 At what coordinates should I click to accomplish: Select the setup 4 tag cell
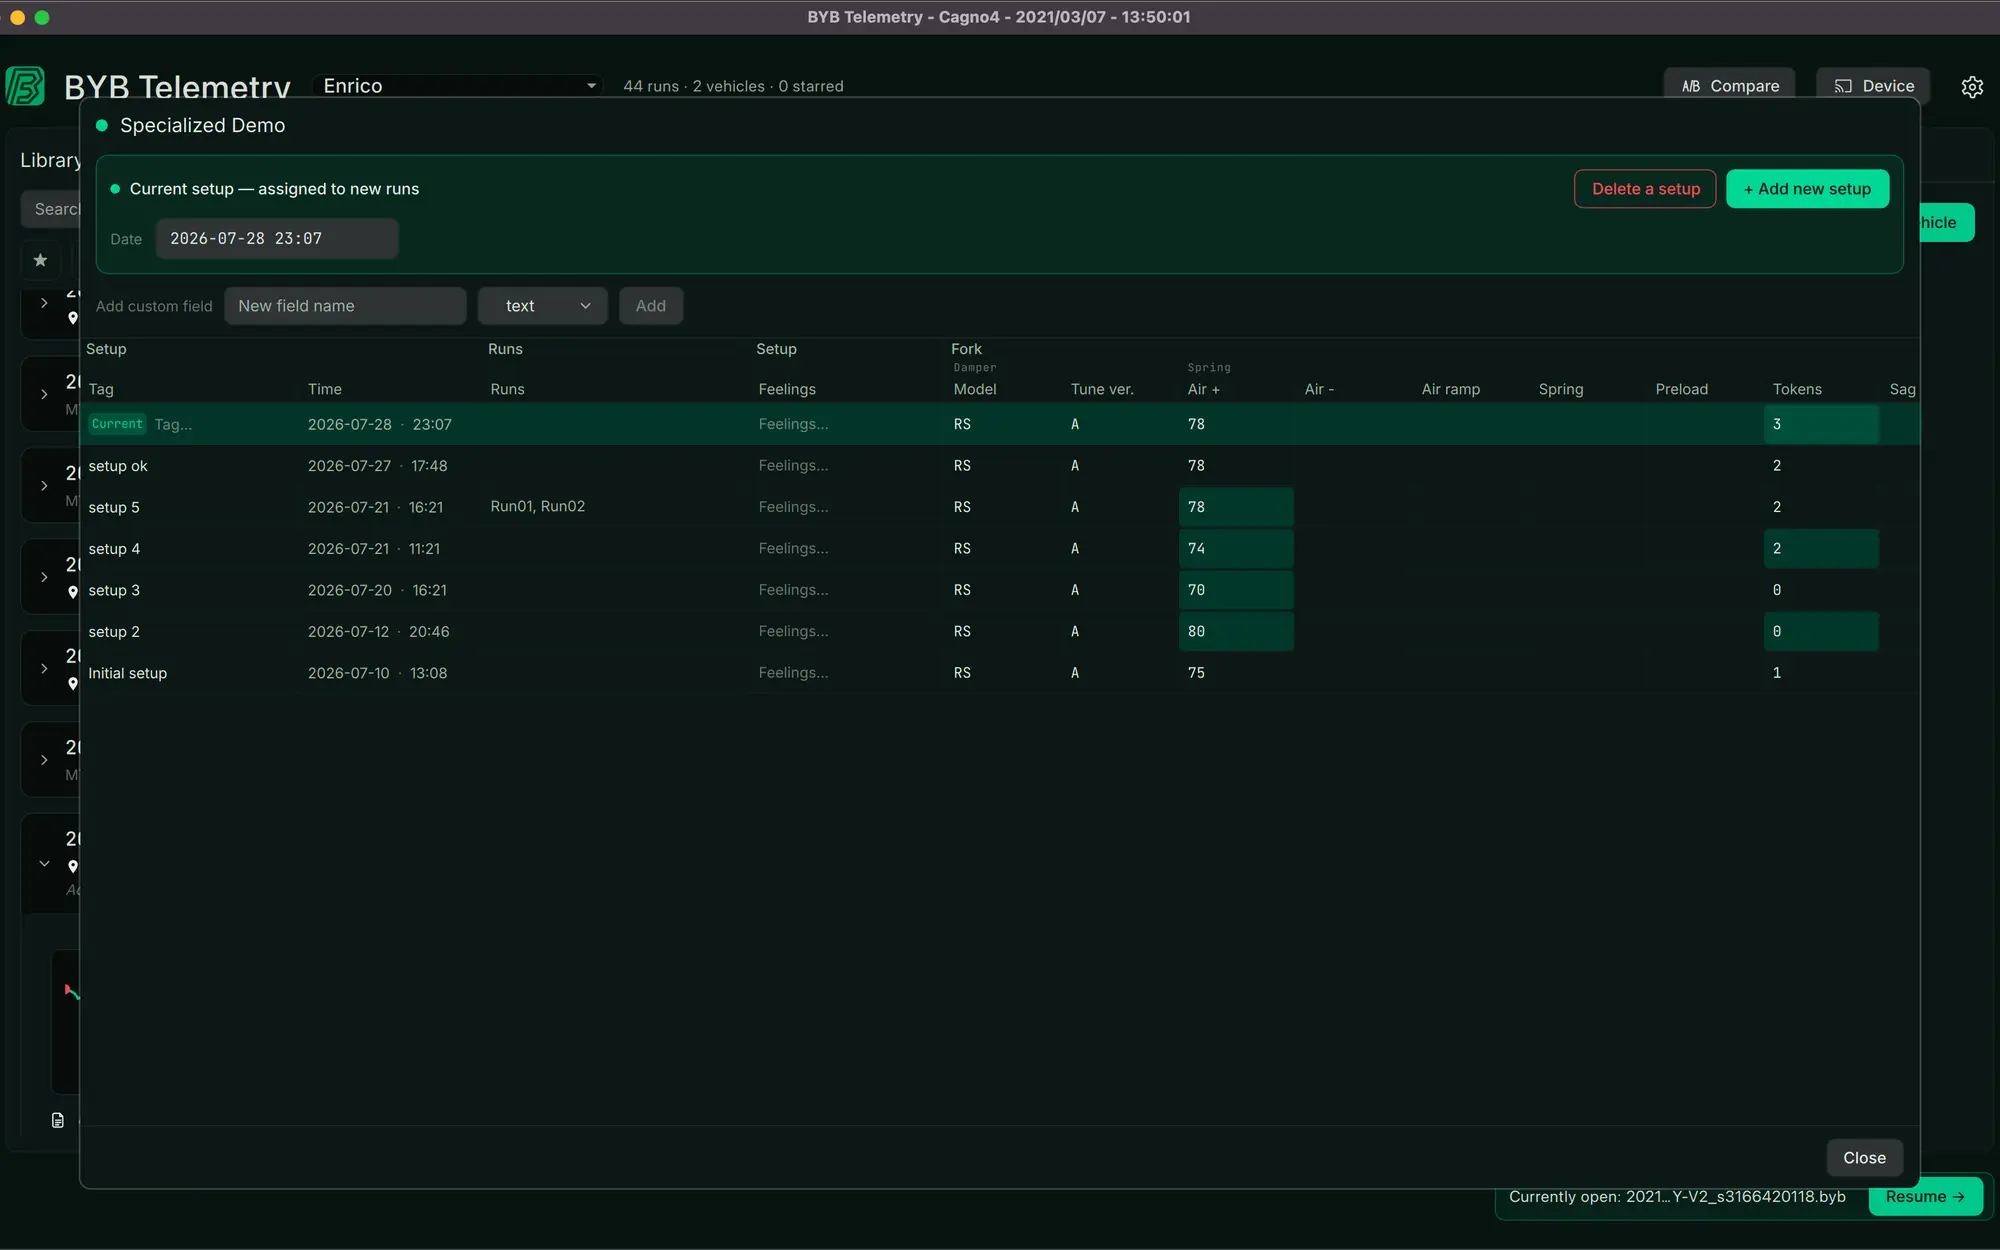(114, 549)
